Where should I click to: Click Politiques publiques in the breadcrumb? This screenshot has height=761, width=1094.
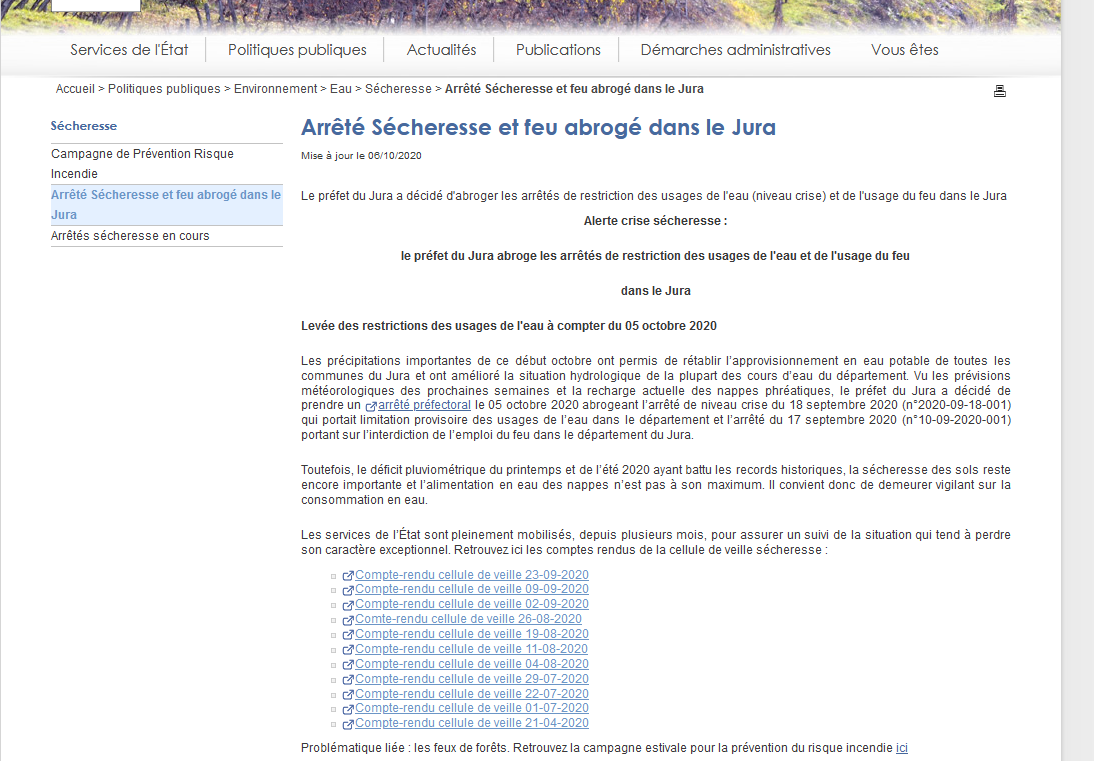click(x=164, y=89)
